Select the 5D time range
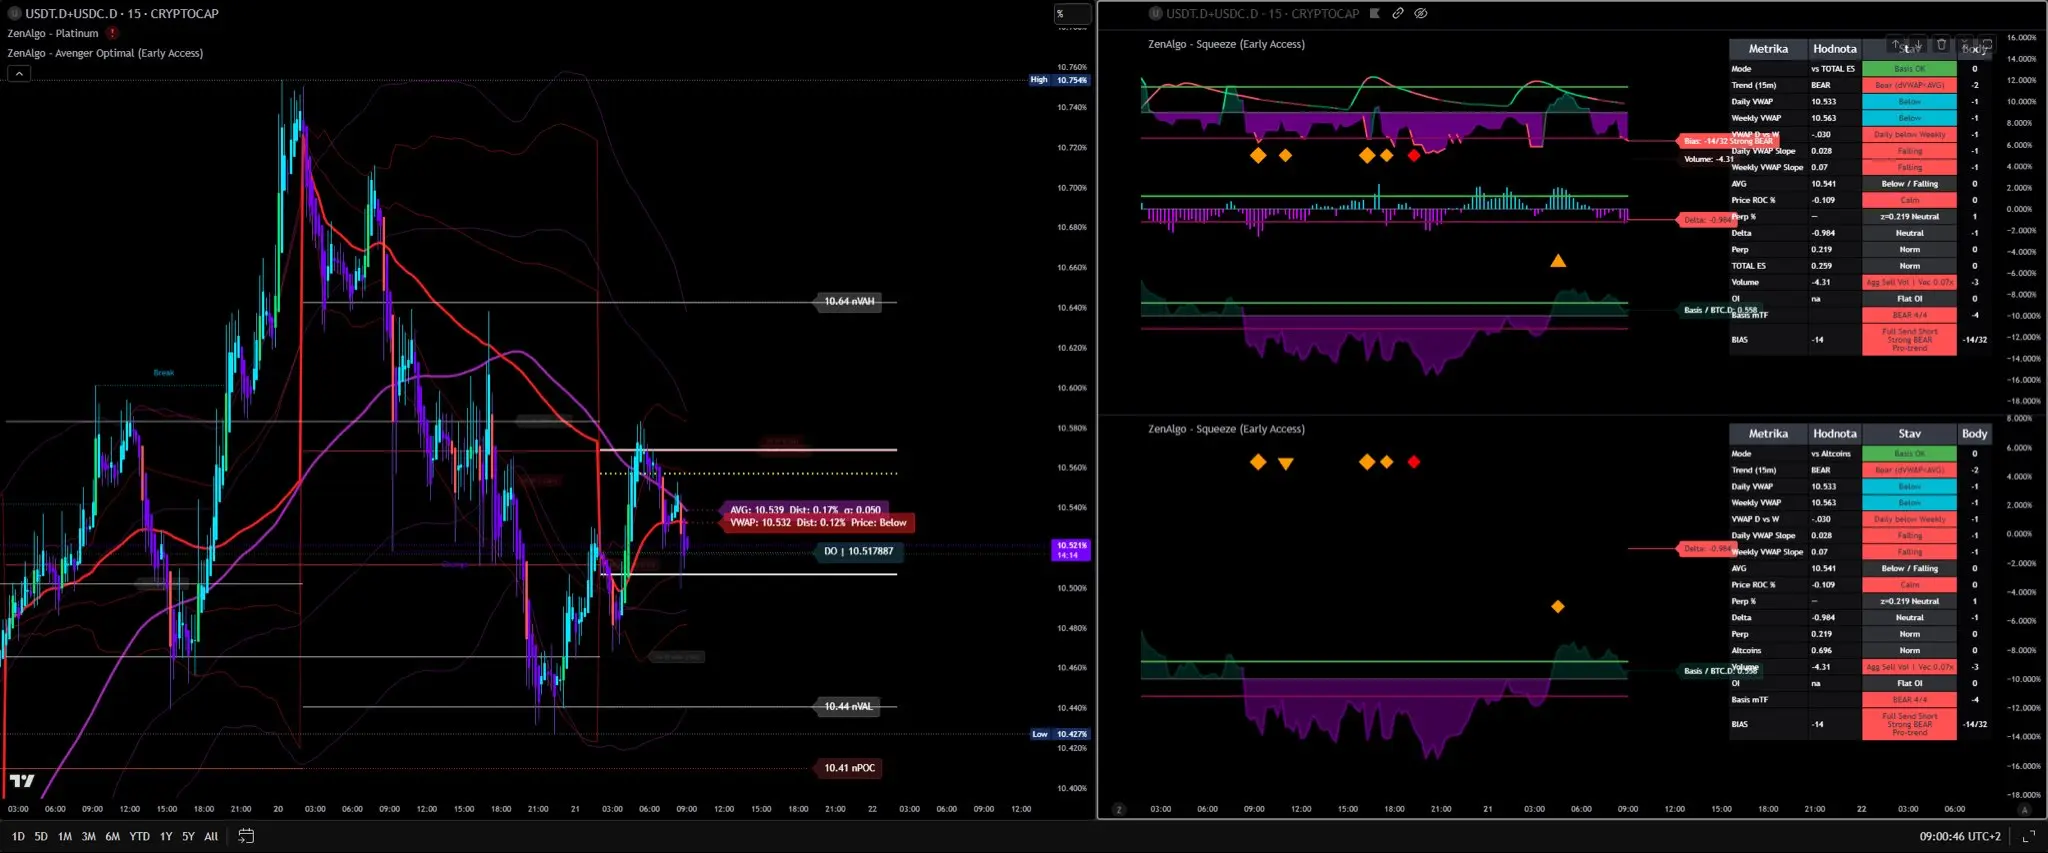 (41, 836)
